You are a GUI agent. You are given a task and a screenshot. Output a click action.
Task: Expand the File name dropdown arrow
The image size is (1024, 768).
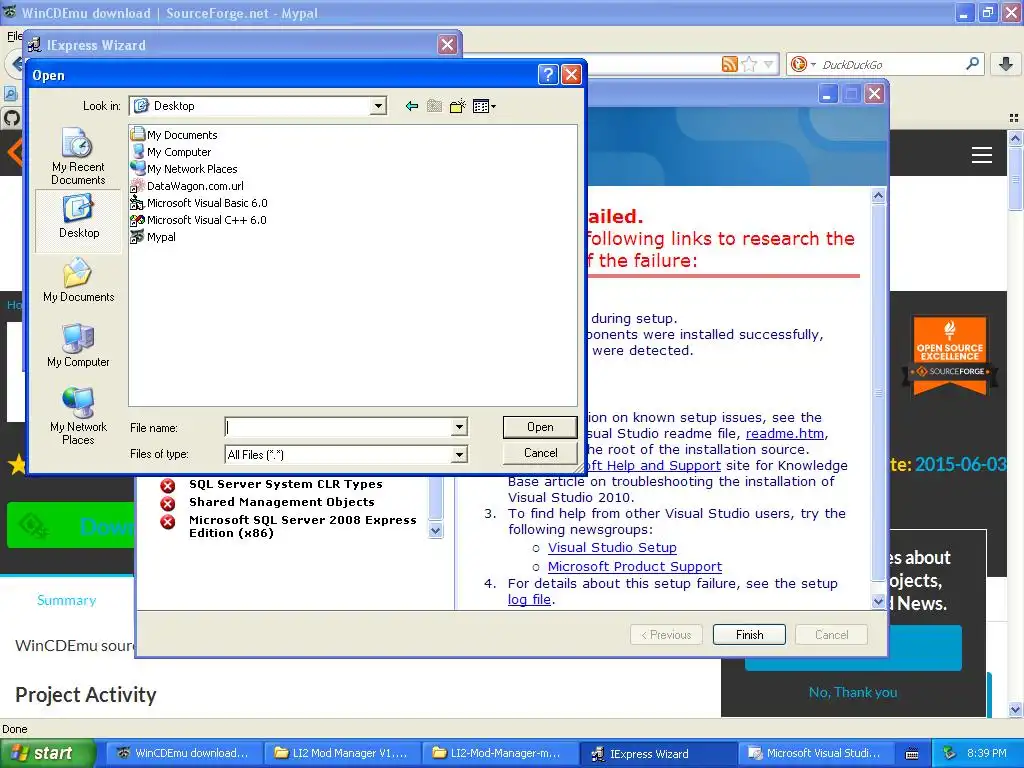pyautogui.click(x=459, y=427)
